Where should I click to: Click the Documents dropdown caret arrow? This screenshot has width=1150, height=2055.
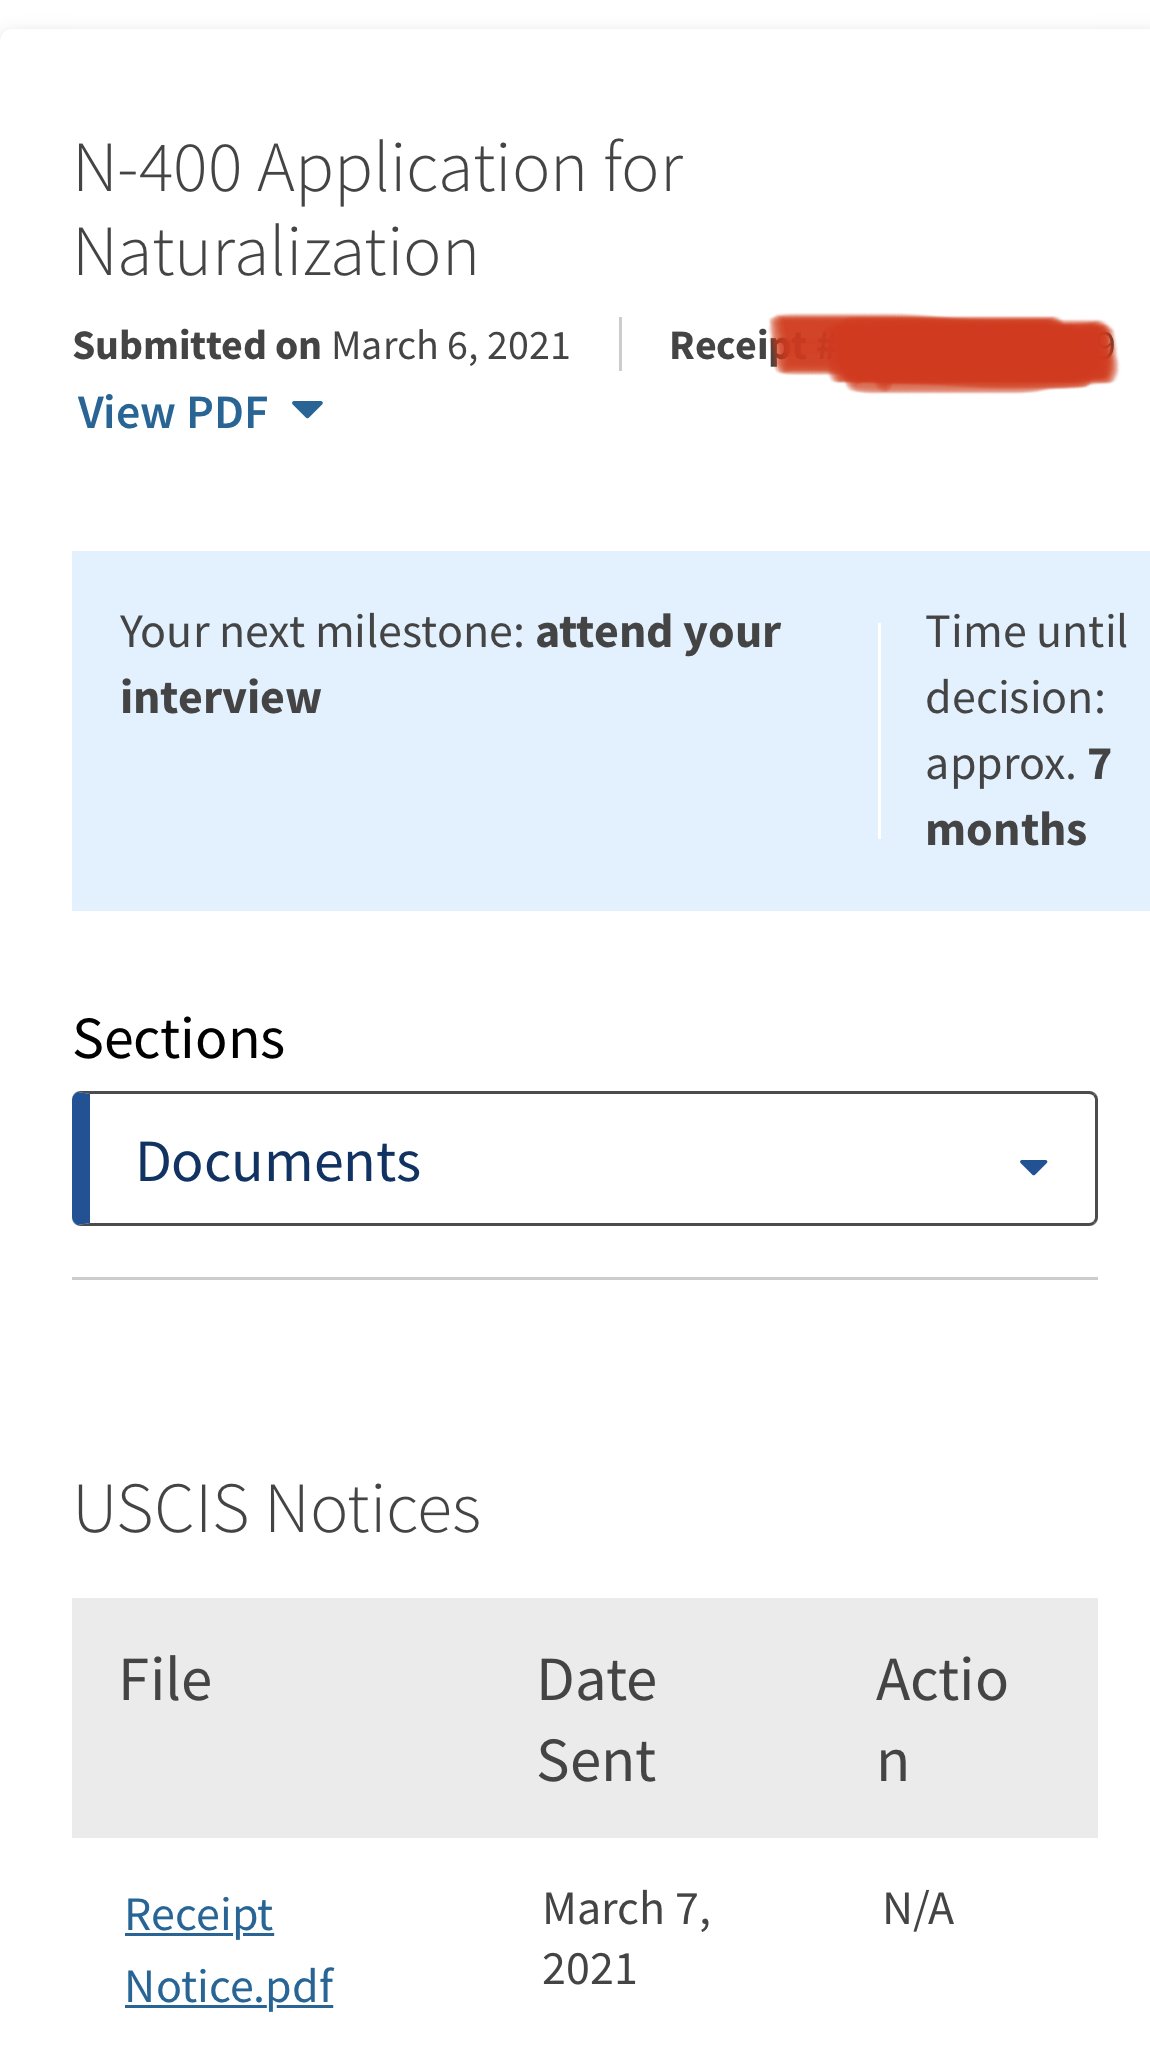pyautogui.click(x=1033, y=1166)
